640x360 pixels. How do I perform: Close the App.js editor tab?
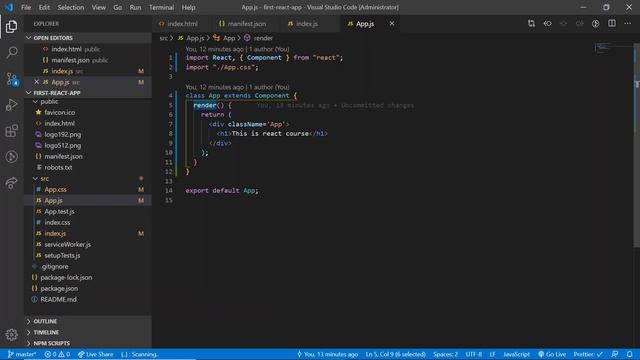click(392, 24)
